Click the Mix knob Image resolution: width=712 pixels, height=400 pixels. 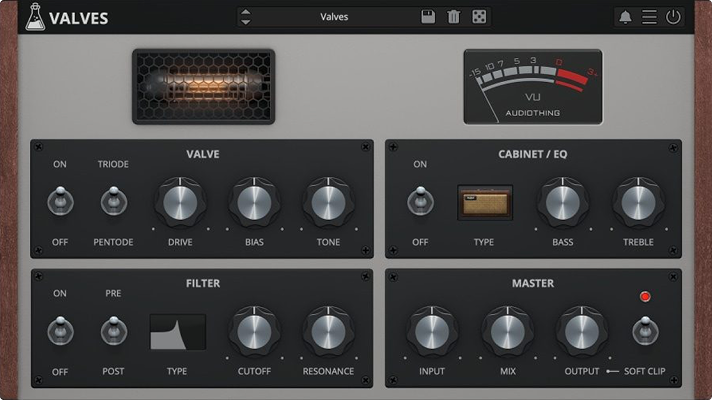(x=507, y=332)
